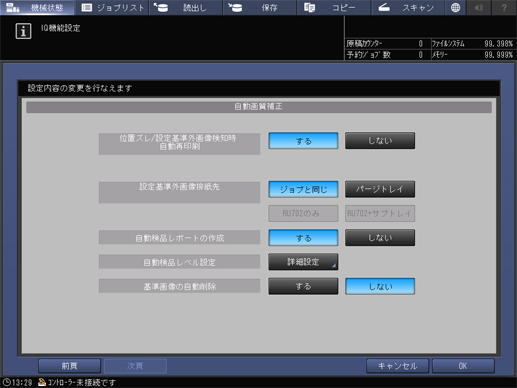
Task: Open 詳細設定 for 自動検品レベル設定
Action: (303, 262)
